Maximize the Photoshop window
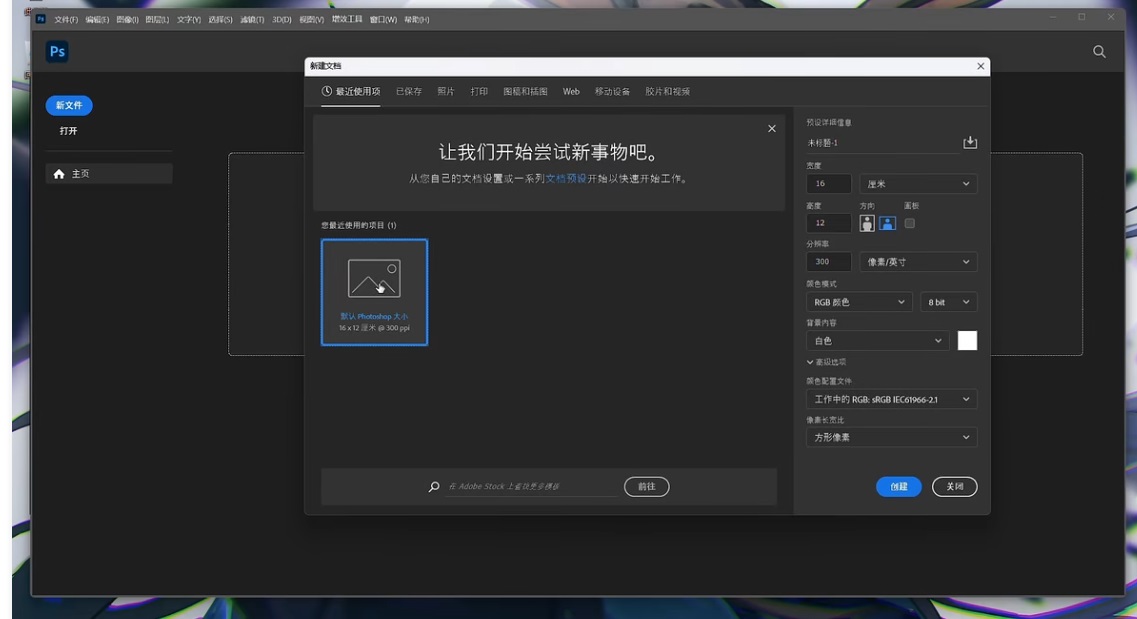Screen dimensions: 1137x619 1081,17
